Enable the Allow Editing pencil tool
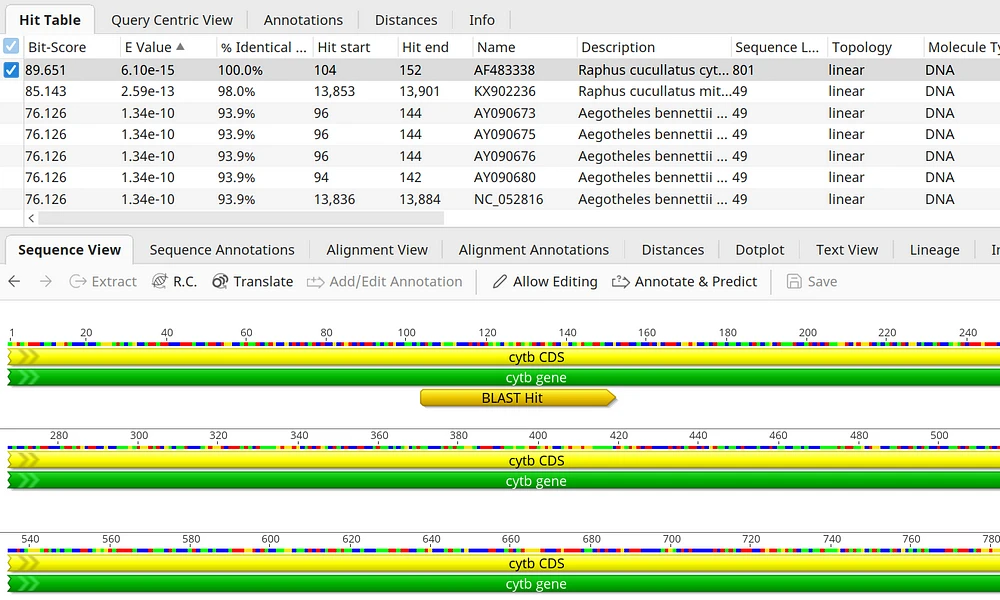 [500, 282]
